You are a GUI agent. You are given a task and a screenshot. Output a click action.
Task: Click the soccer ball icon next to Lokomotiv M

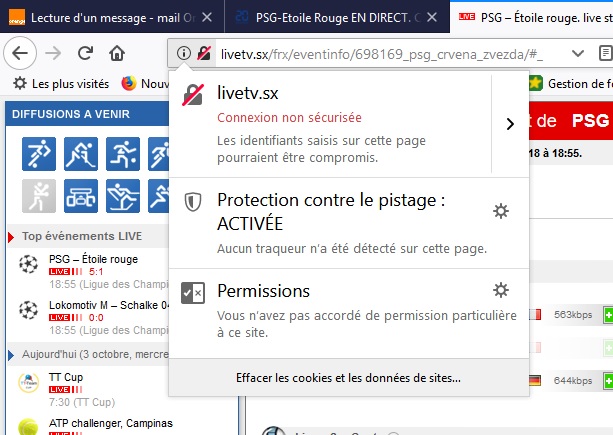click(29, 311)
